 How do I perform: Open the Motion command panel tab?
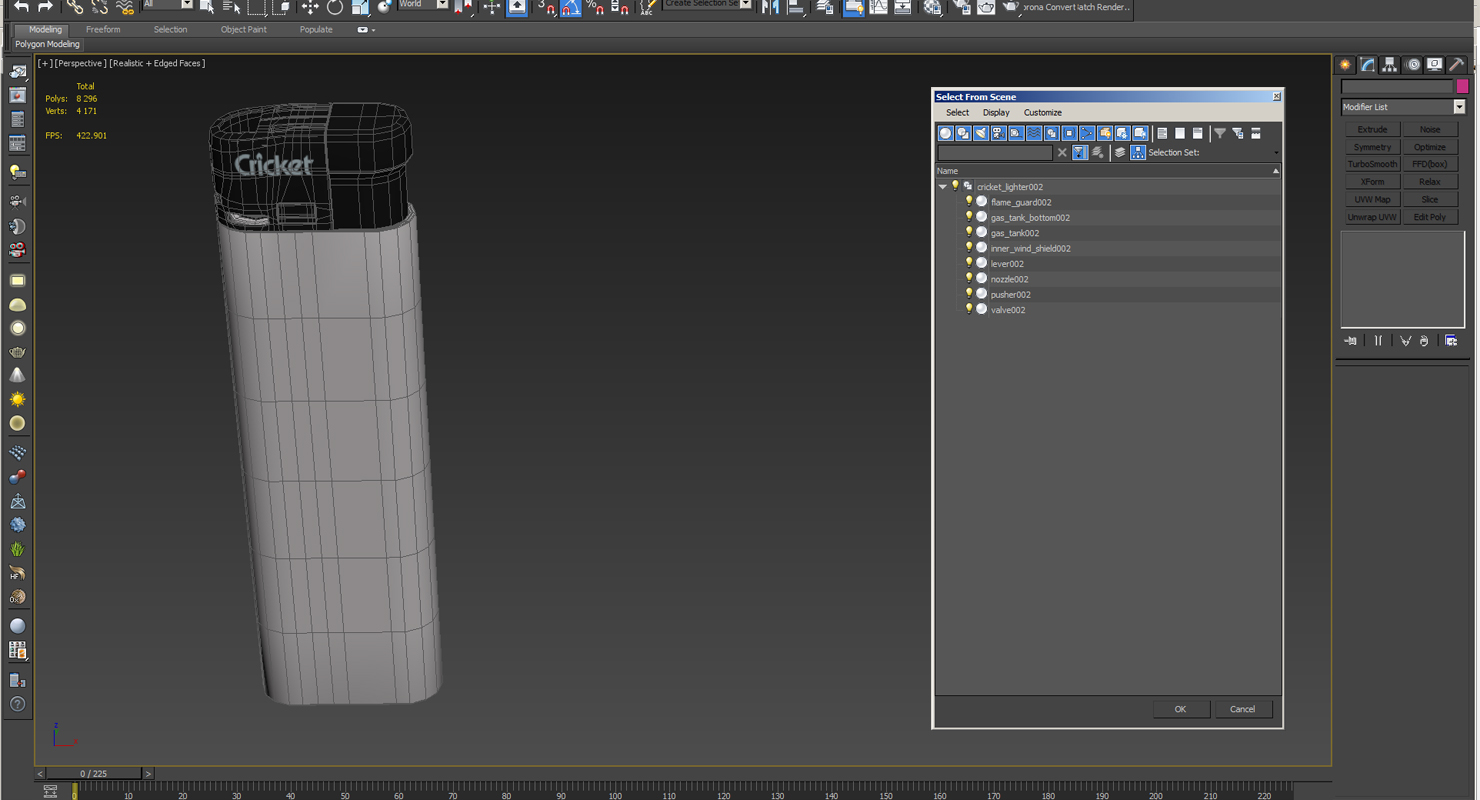tap(1412, 64)
